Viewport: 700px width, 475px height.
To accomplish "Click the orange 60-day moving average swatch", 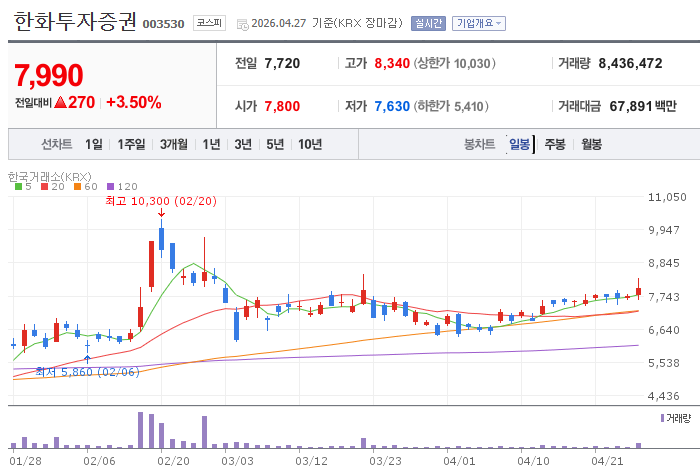I will point(77,187).
